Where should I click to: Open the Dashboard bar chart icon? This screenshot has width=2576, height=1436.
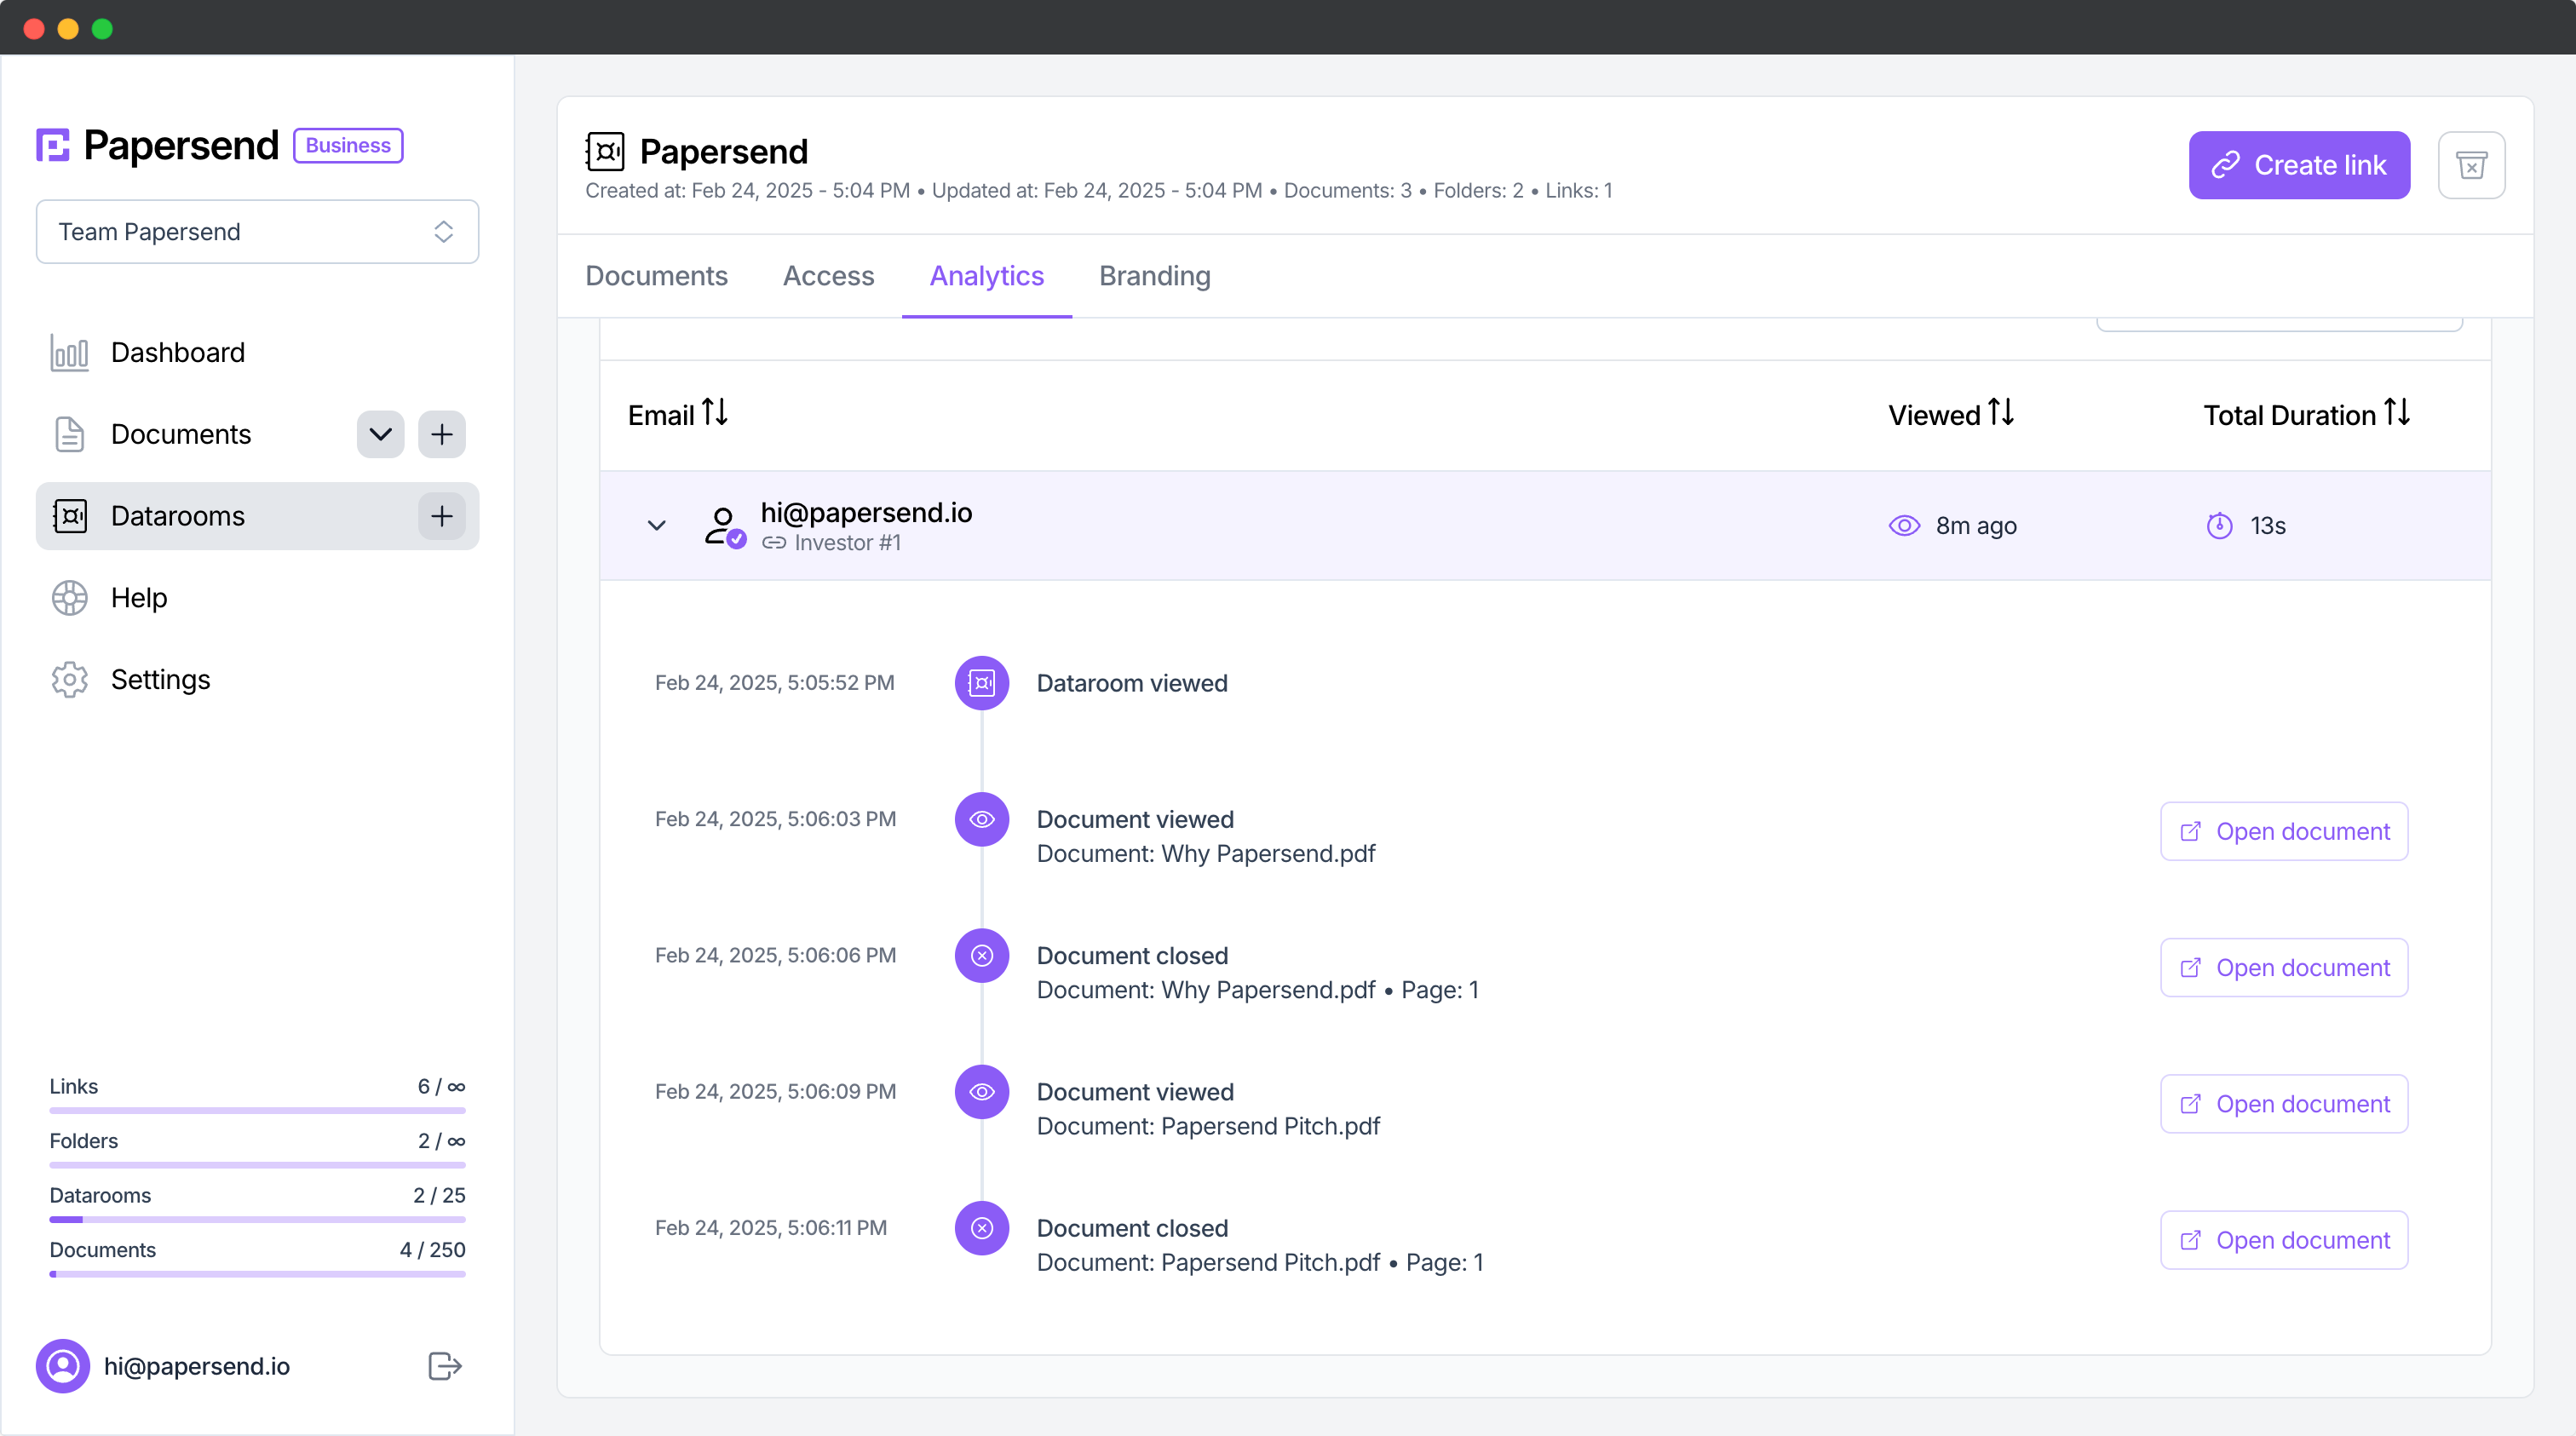tap(69, 353)
